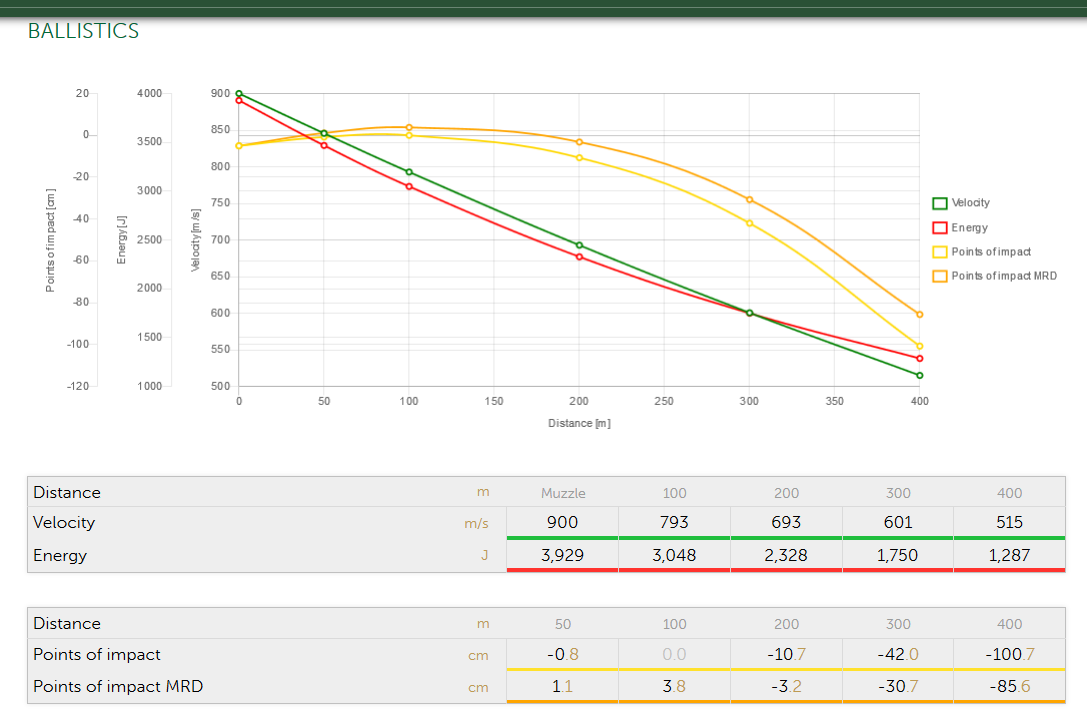Image resolution: width=1087 pixels, height=723 pixels.
Task: Select the green velocity point at 400 m
Action: point(920,375)
